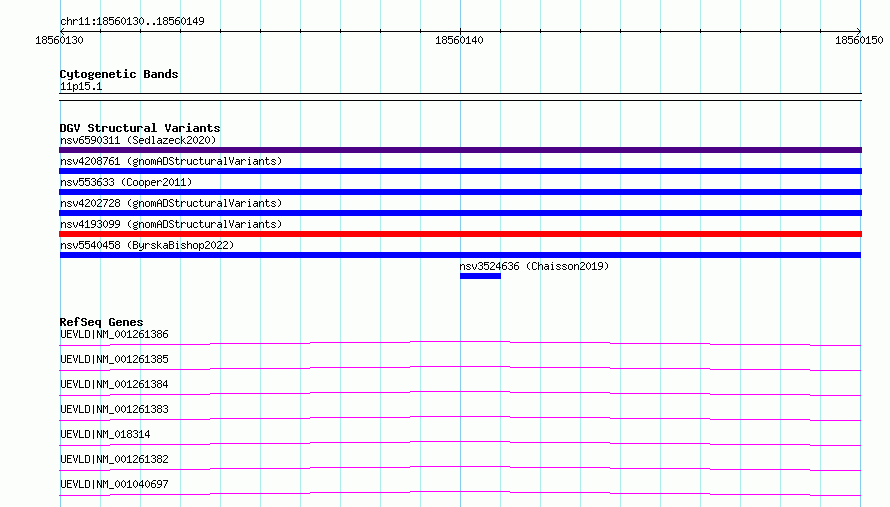Select transcript UEVLD|NM_001040697
The image size is (890, 507).
114,484
